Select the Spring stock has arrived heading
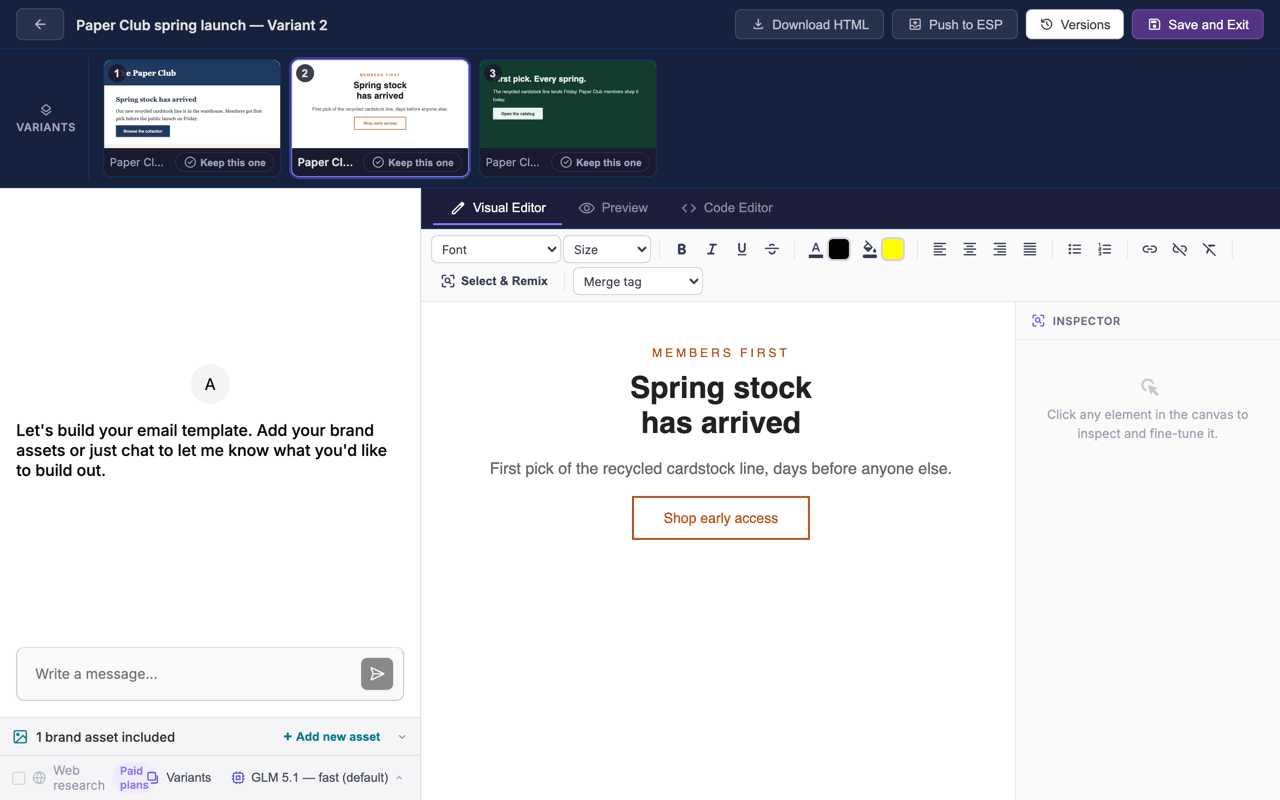The width and height of the screenshot is (1280, 800). coord(721,405)
